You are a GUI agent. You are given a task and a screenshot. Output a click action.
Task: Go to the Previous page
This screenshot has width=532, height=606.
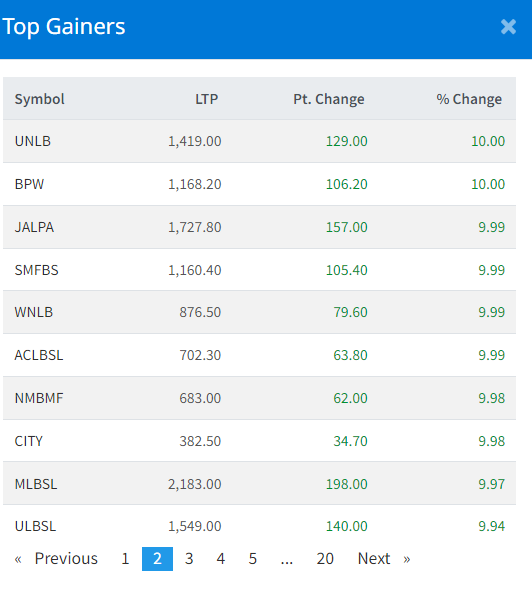[x=56, y=558]
